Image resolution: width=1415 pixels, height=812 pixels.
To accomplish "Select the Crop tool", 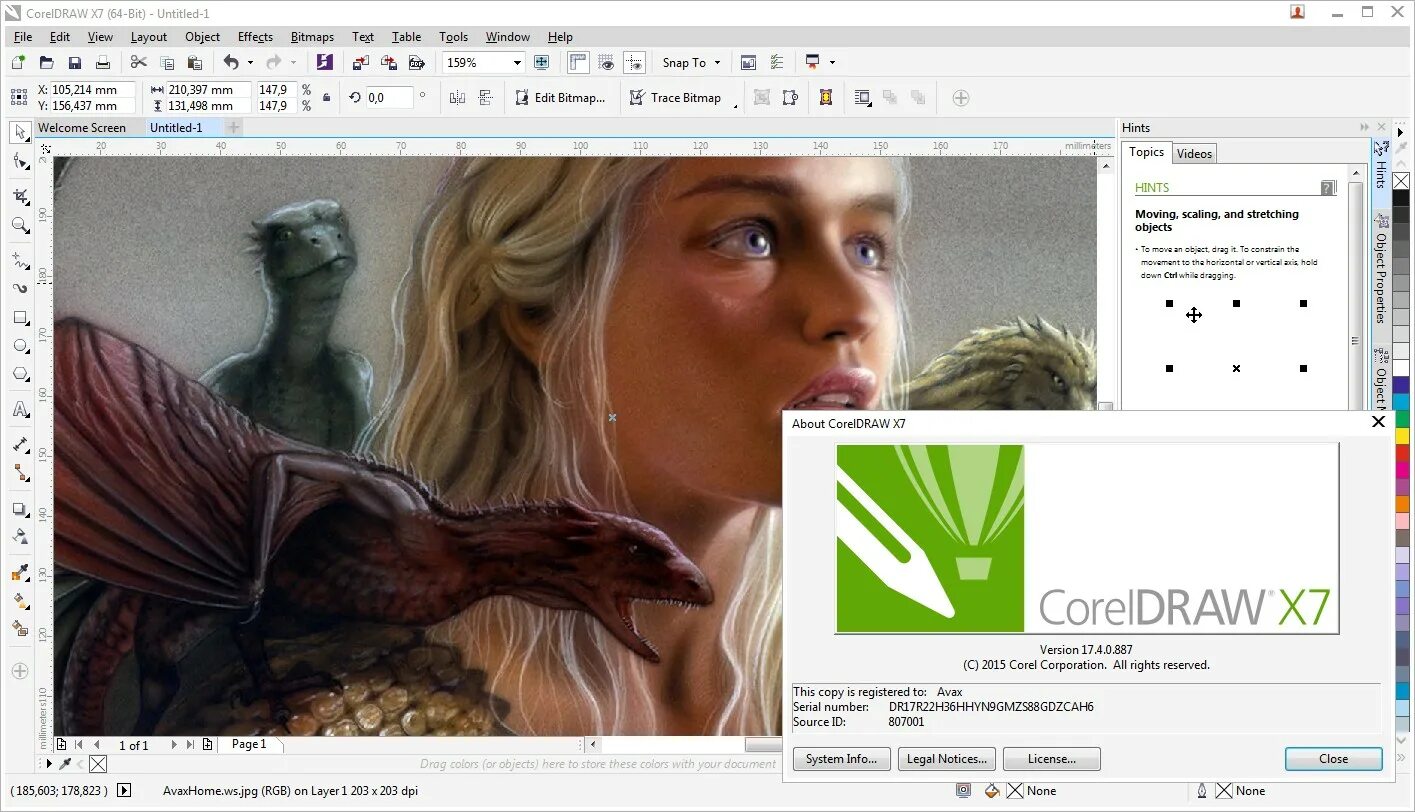I will pos(20,196).
